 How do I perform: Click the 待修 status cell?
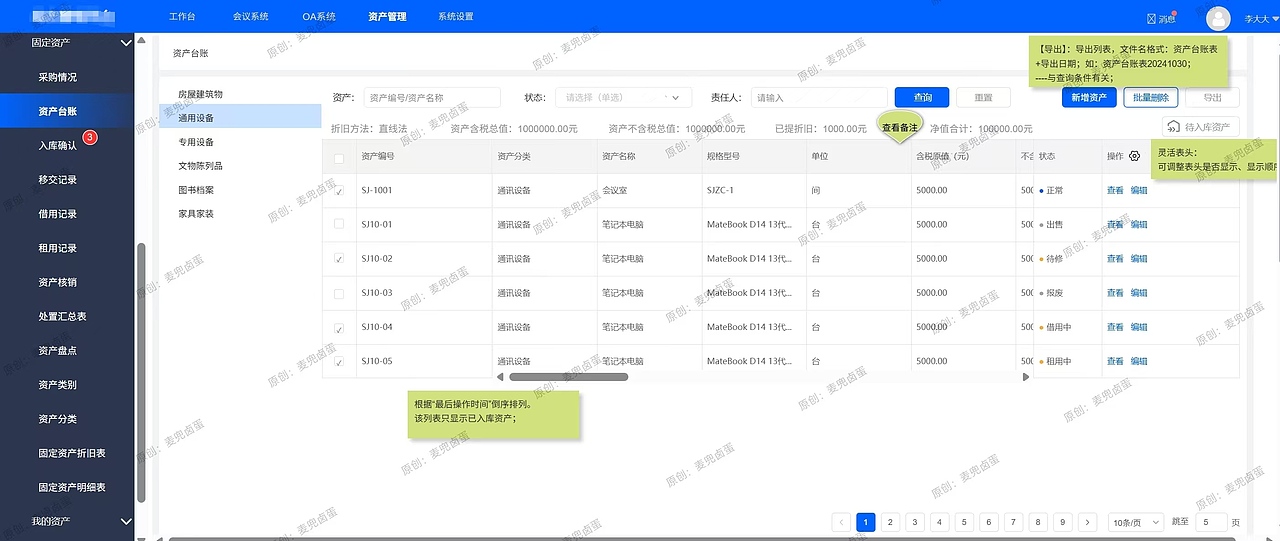pyautogui.click(x=1054, y=259)
